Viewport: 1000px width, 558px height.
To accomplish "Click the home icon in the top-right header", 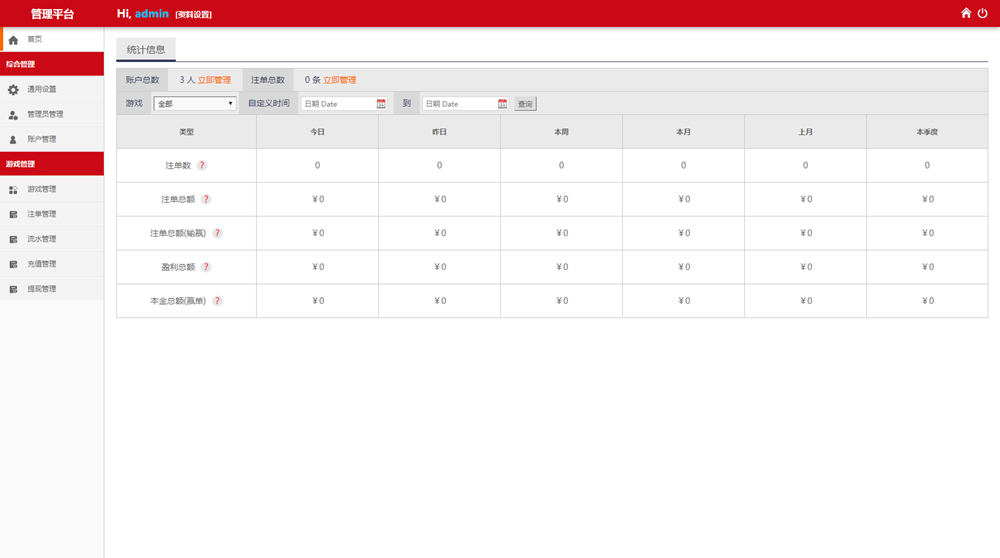I will point(966,13).
